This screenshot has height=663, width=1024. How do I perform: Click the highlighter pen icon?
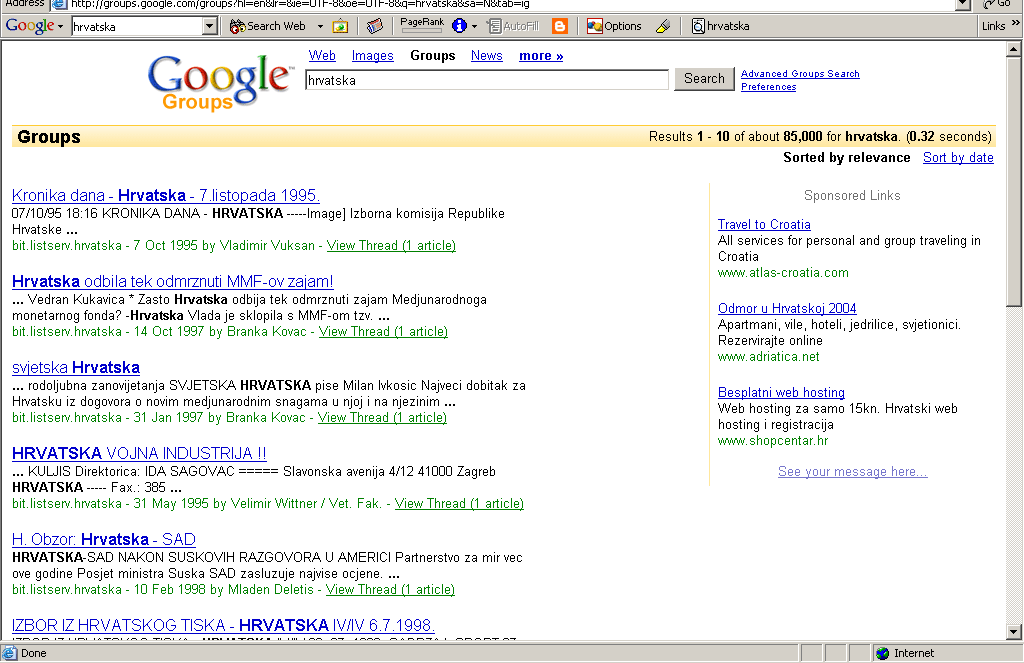pyautogui.click(x=663, y=26)
